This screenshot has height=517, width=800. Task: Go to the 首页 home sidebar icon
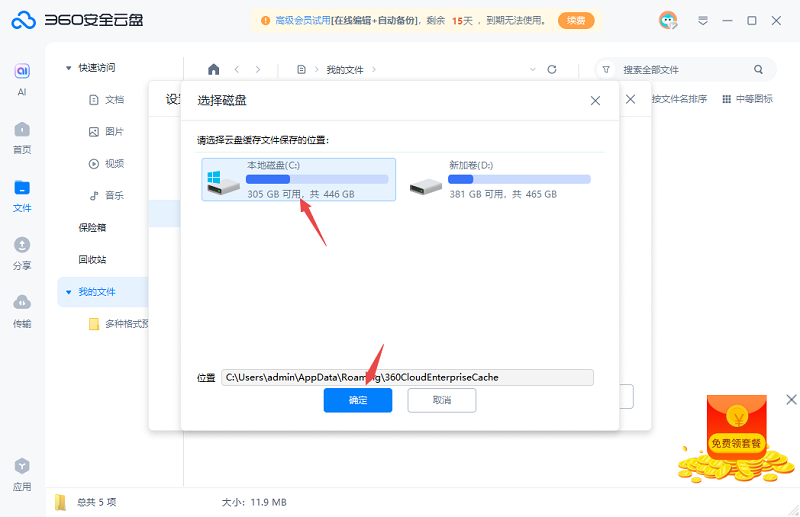click(x=22, y=138)
